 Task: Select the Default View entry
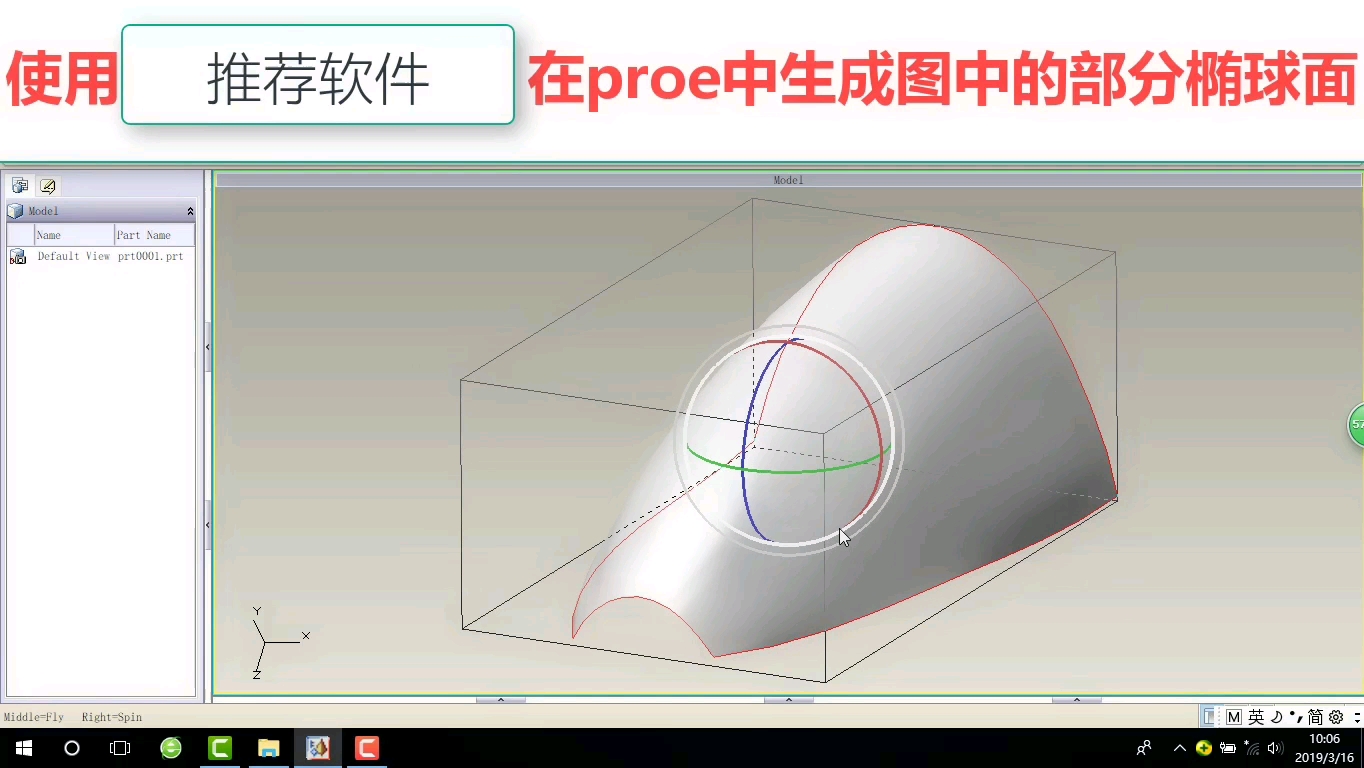74,256
